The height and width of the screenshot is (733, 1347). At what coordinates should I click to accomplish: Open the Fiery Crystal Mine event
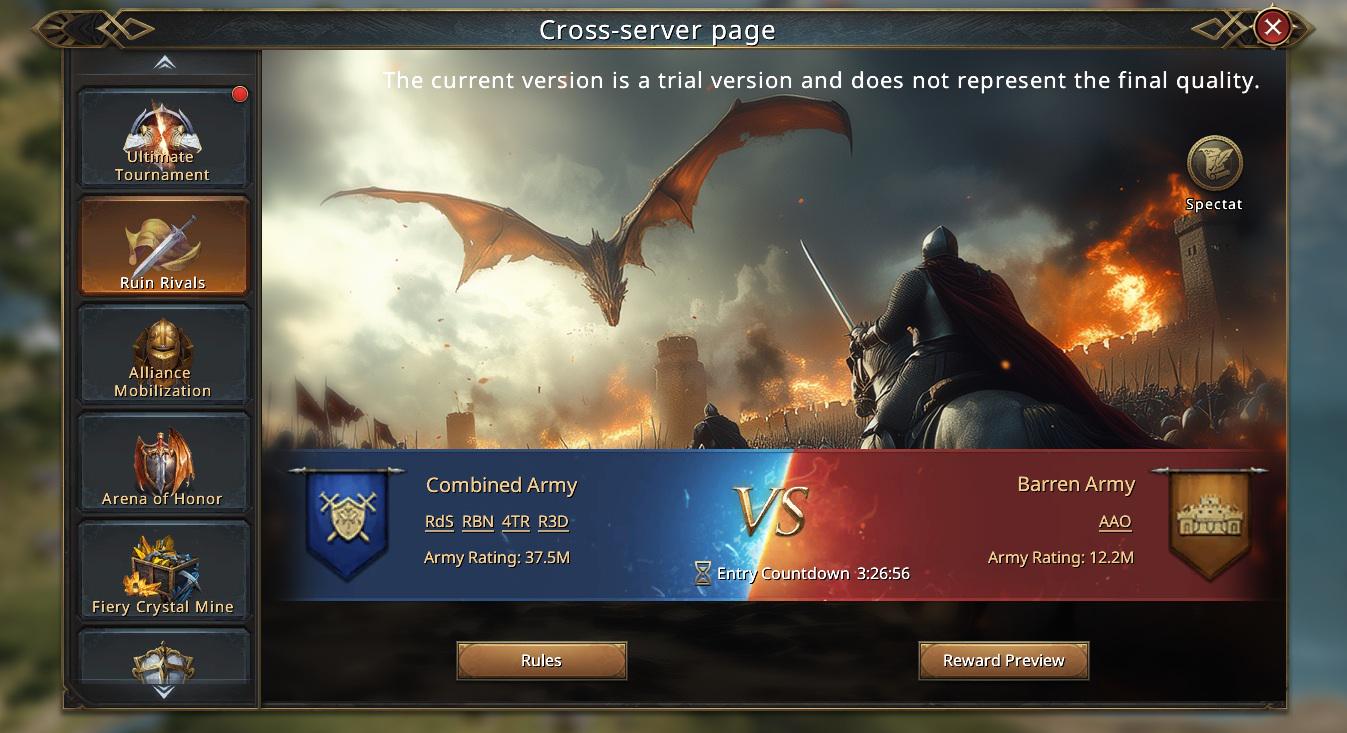(x=163, y=570)
